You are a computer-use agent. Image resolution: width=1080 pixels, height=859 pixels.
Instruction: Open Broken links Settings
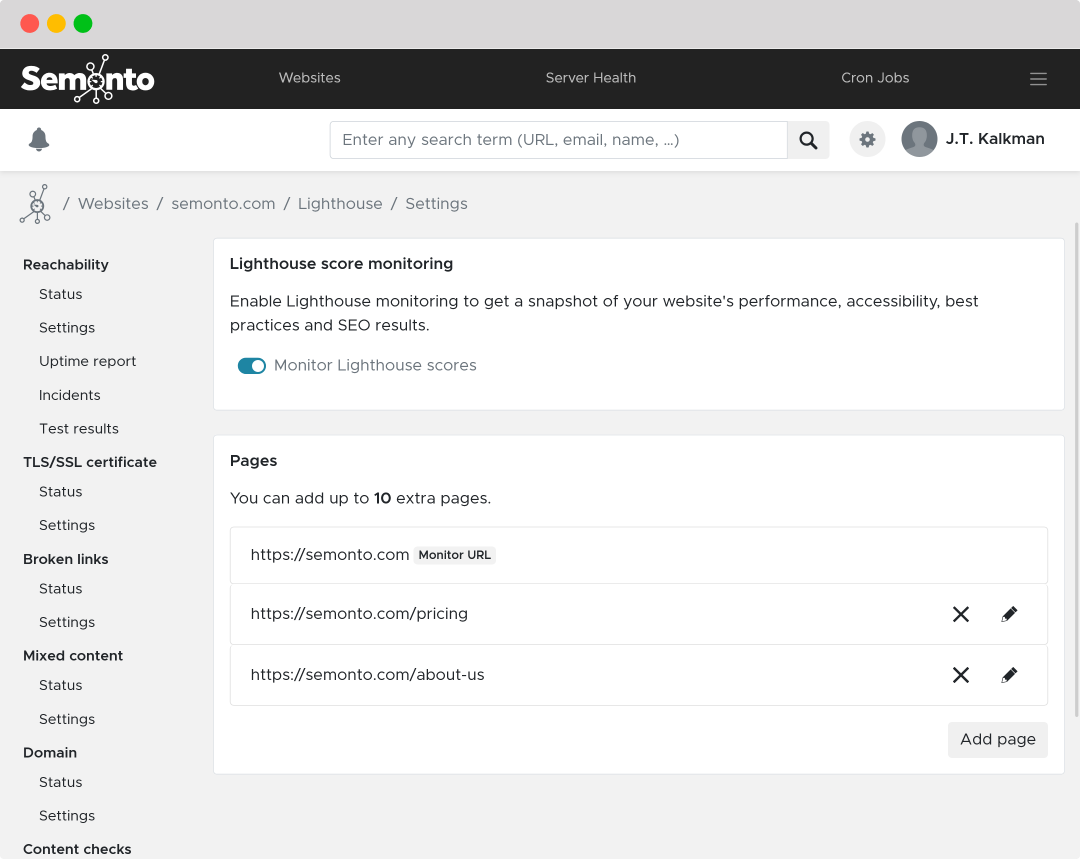click(x=67, y=622)
